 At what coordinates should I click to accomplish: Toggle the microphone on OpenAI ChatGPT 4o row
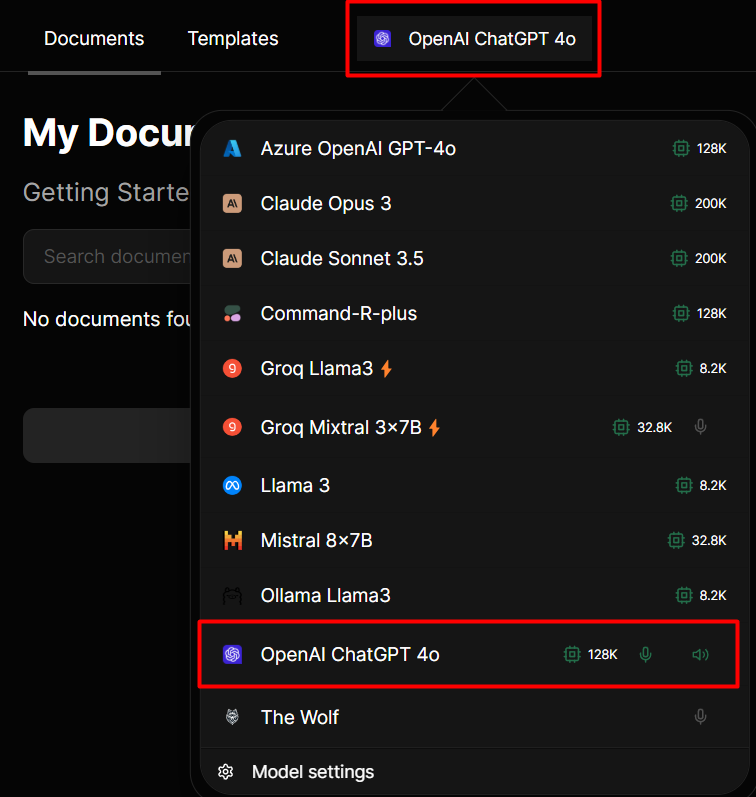point(646,655)
